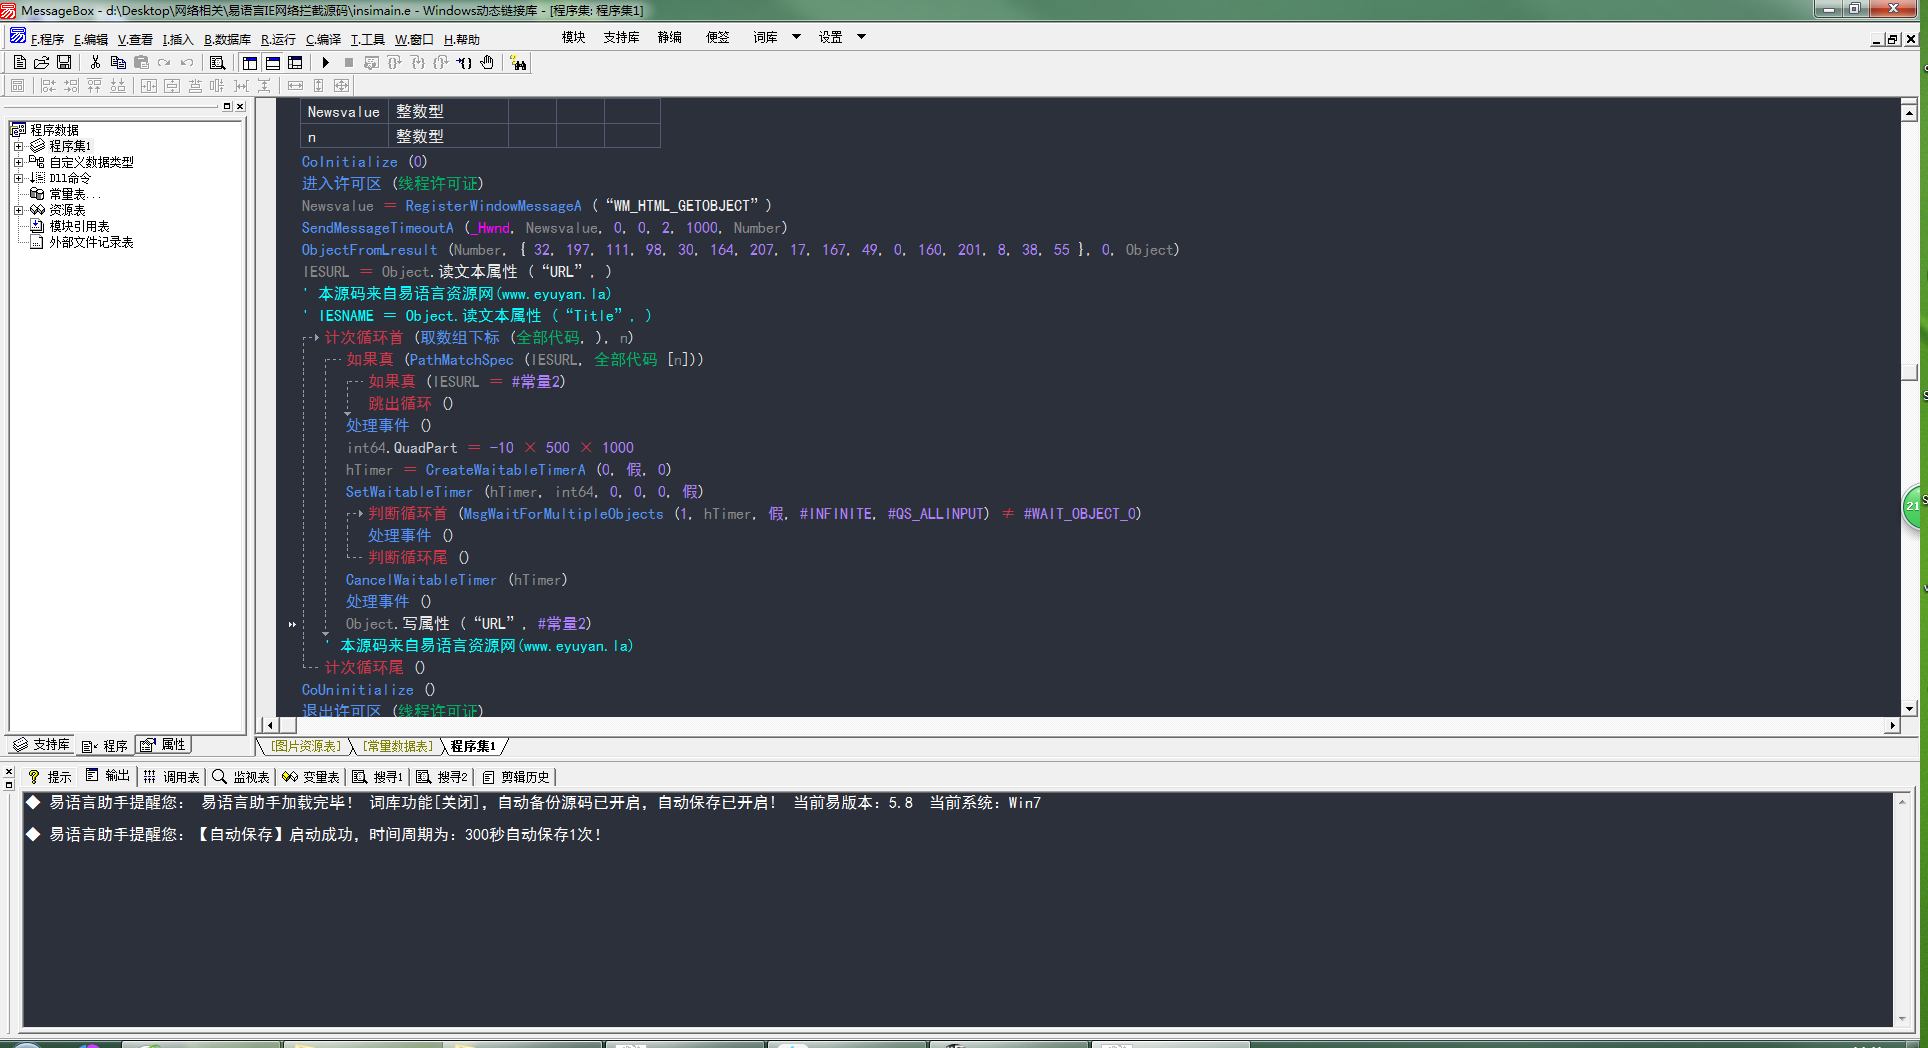The width and height of the screenshot is (1928, 1048).
Task: Open the 变量表 tab
Action: [311, 777]
